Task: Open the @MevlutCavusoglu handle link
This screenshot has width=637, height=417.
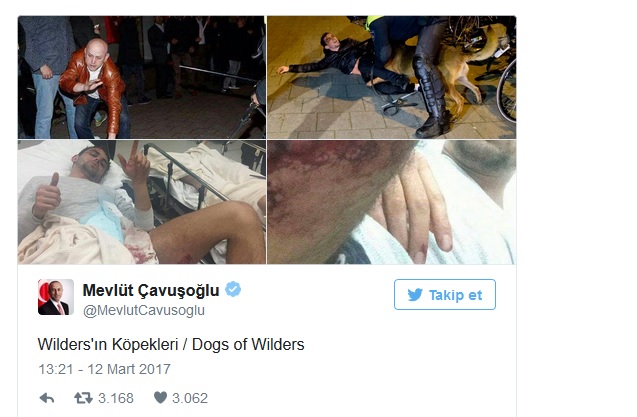Action: pos(144,311)
